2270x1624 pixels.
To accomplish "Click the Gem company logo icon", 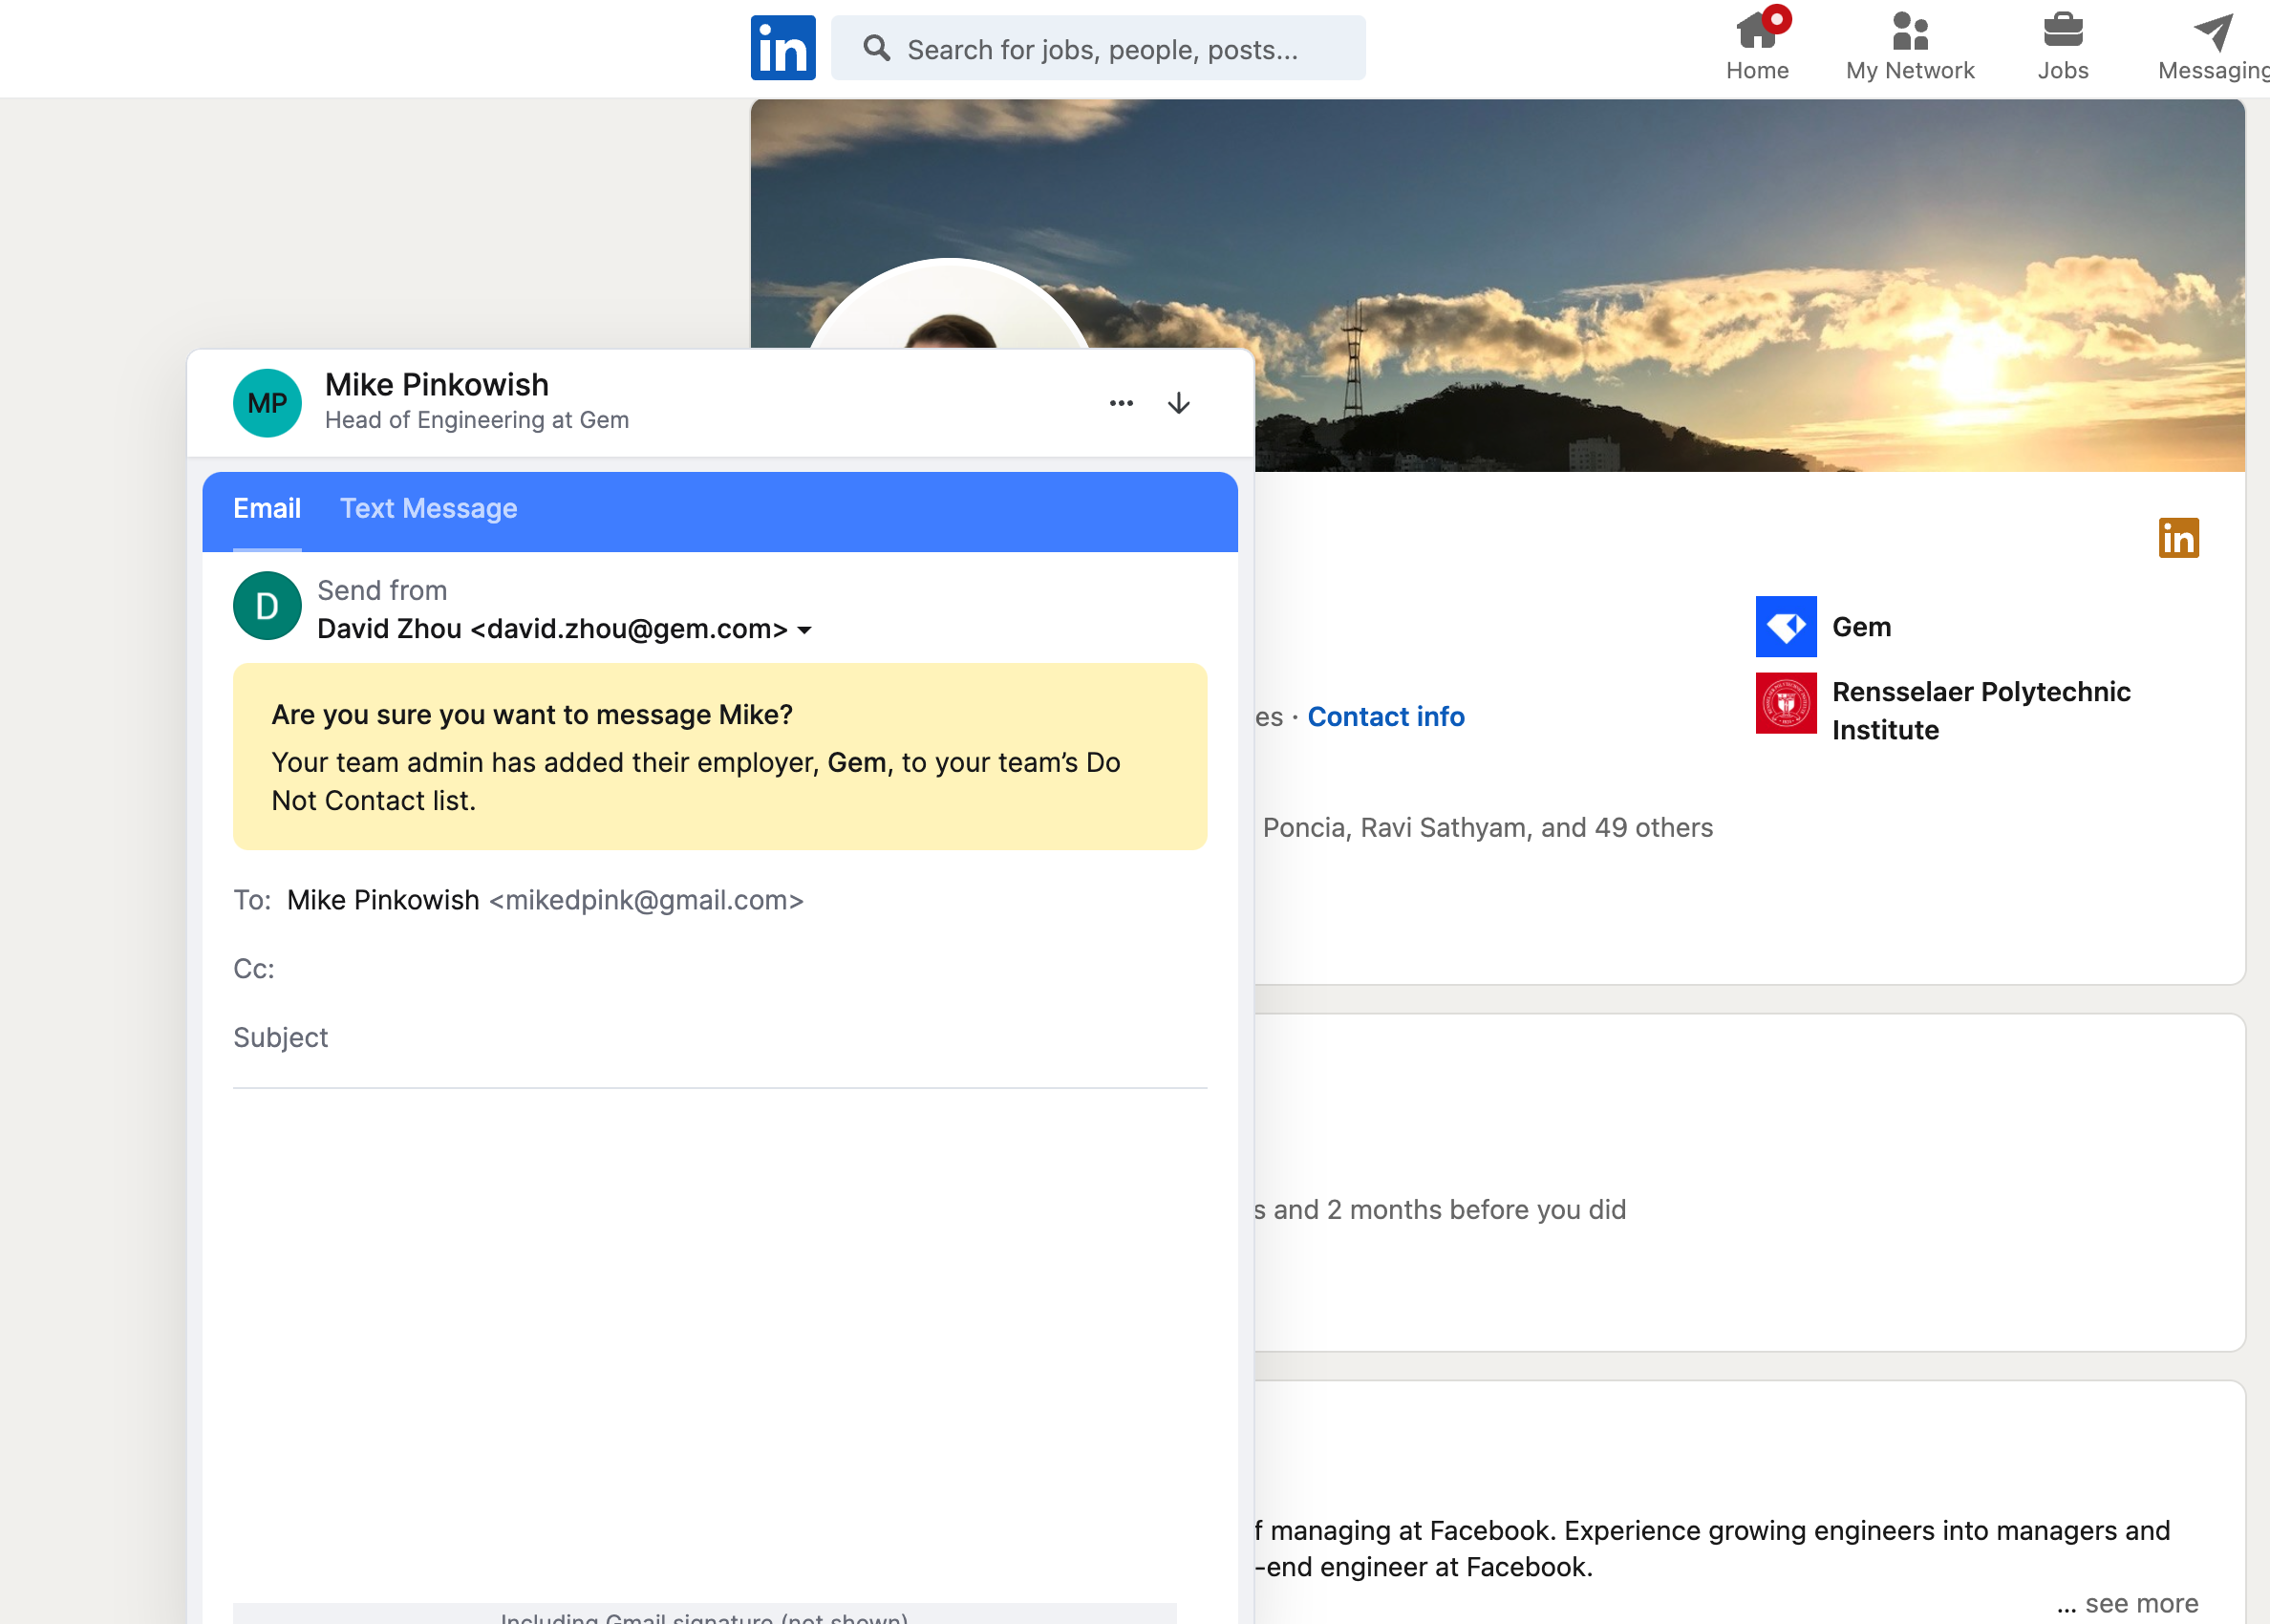I will pos(1785,627).
